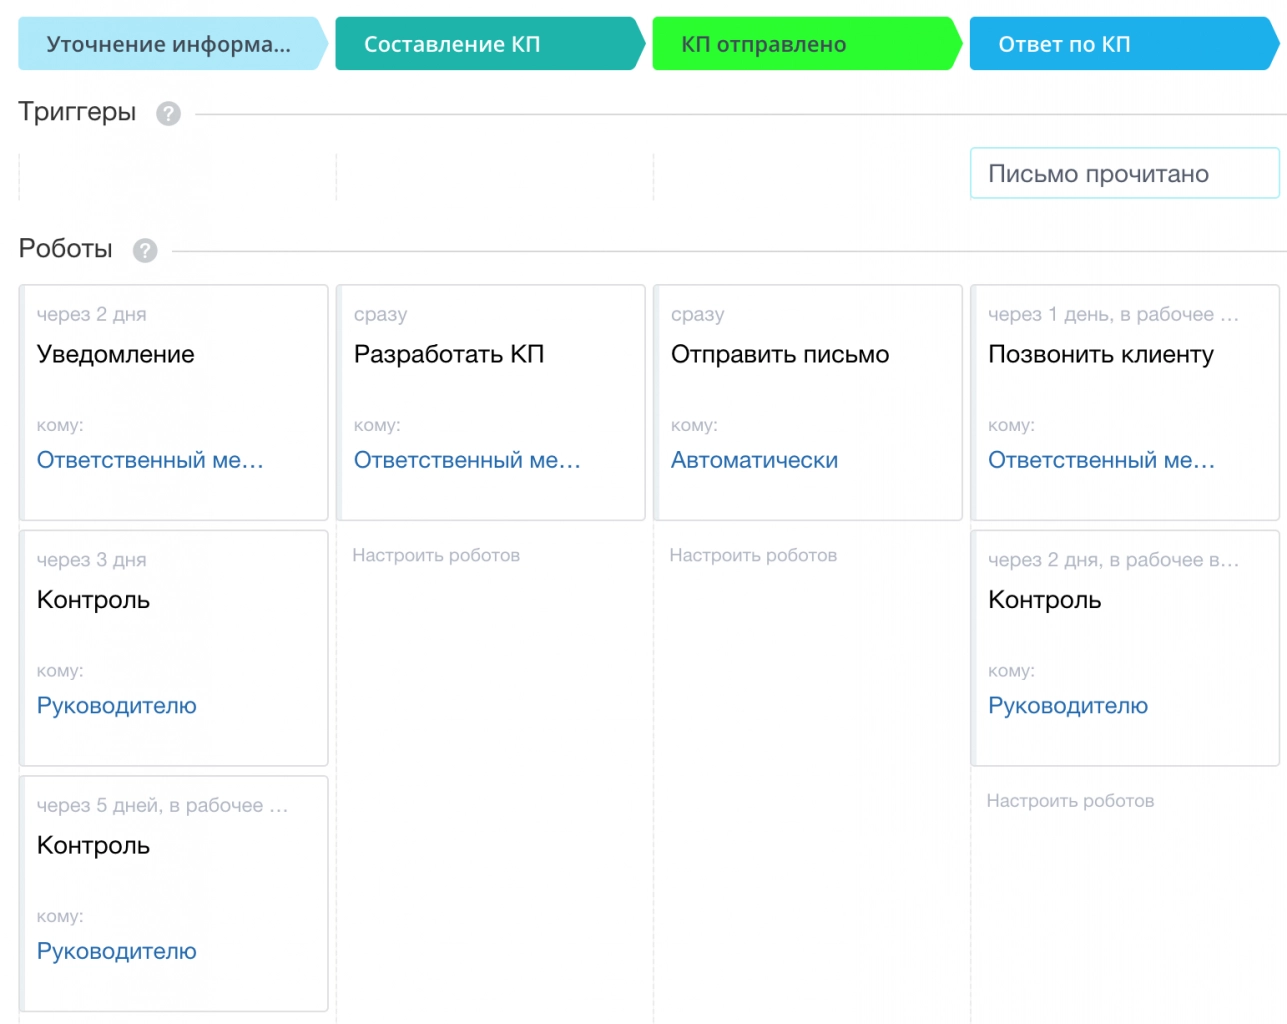Open the Уведомление robot card
Image resolution: width=1287 pixels, height=1024 pixels.
pyautogui.click(x=116, y=354)
